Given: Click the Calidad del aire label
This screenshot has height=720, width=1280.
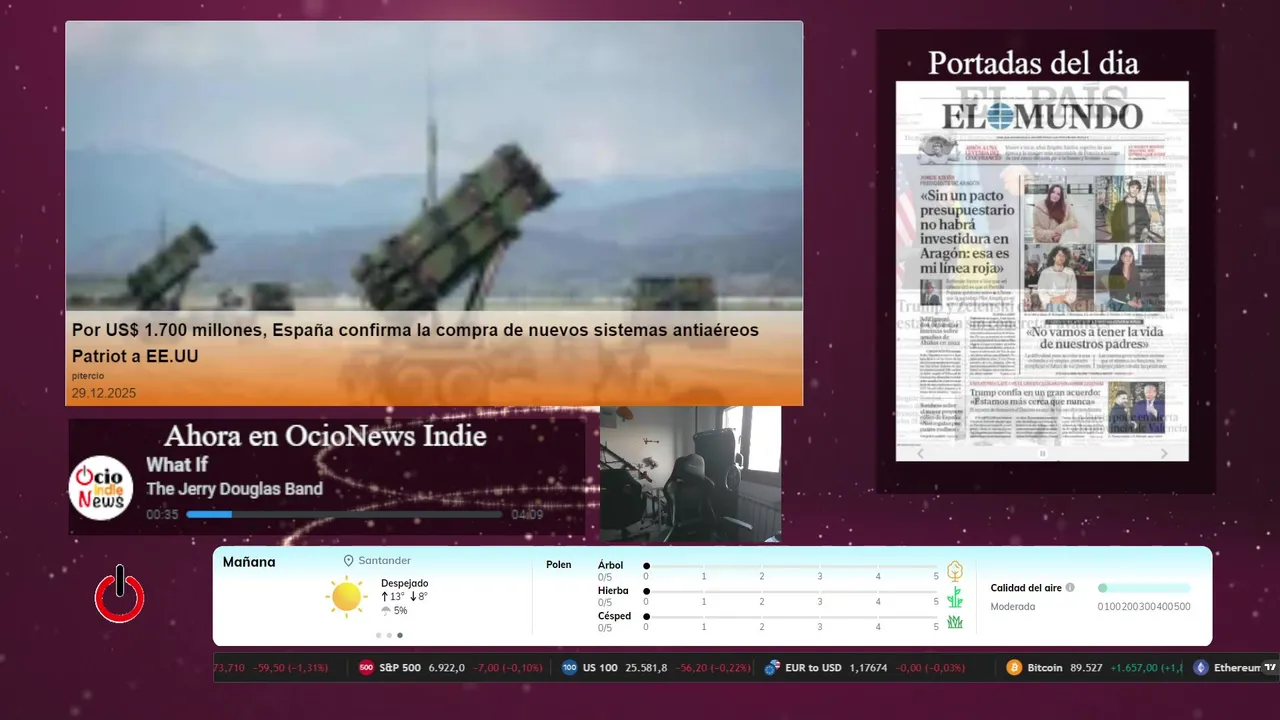Looking at the screenshot, I should [x=1026, y=588].
